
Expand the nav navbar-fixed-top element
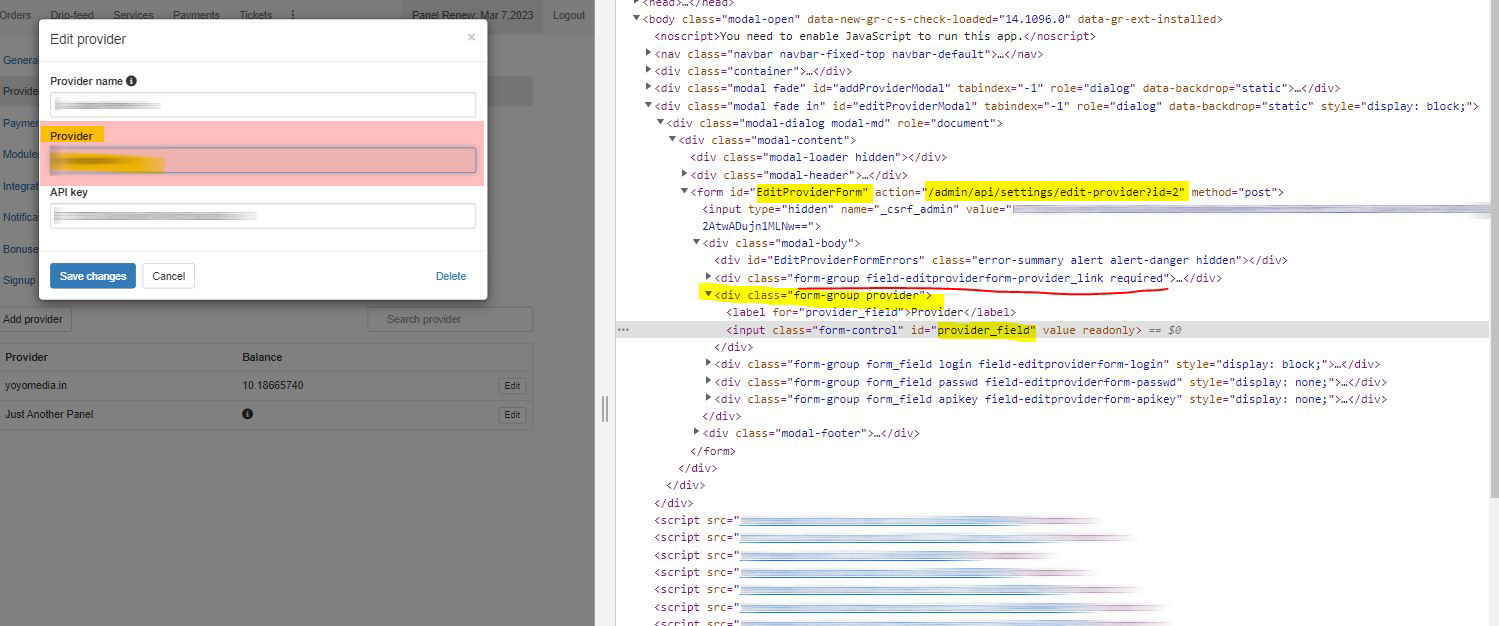click(649, 54)
